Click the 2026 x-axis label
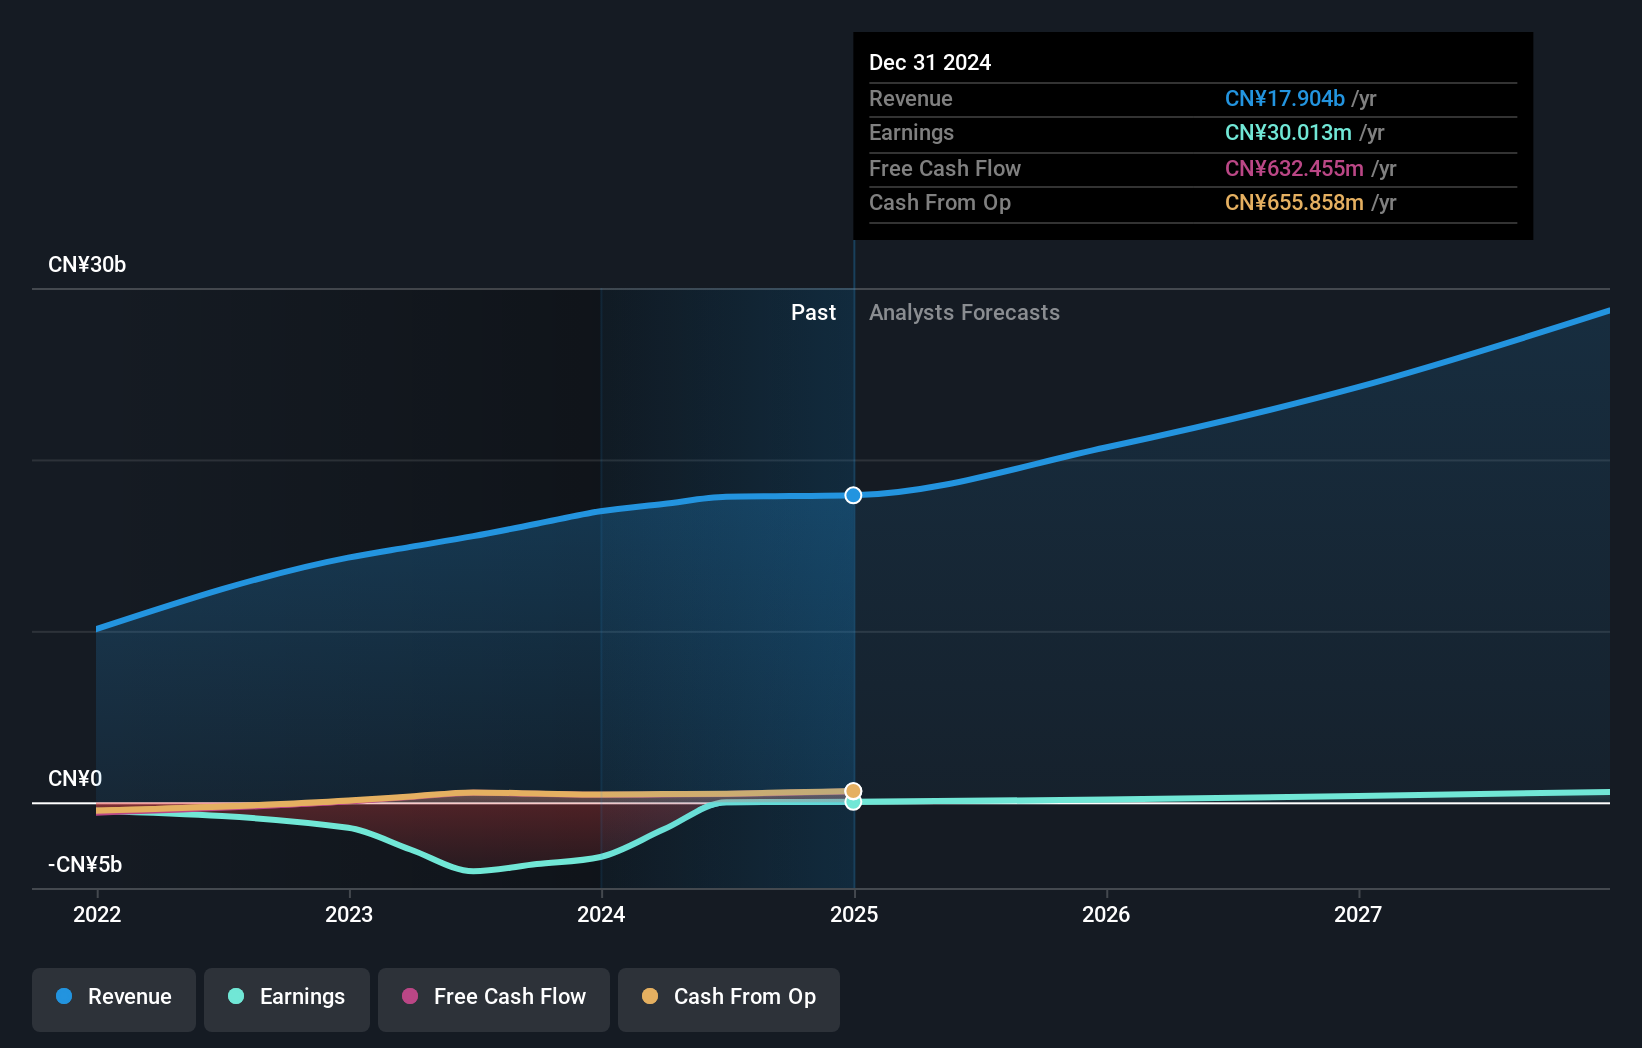The height and width of the screenshot is (1048, 1642). click(1106, 915)
